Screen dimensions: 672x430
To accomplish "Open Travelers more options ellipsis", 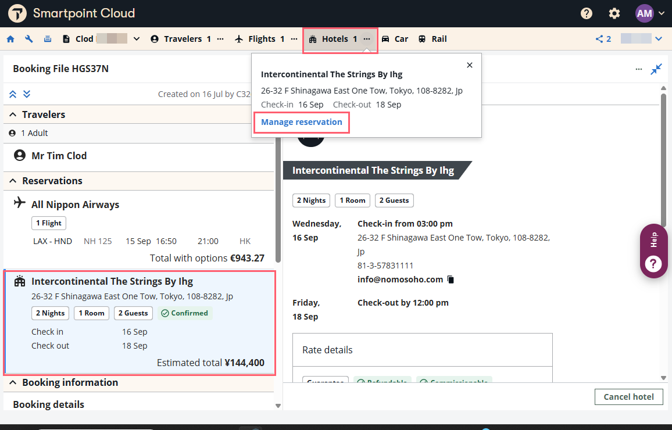I will click(x=220, y=39).
